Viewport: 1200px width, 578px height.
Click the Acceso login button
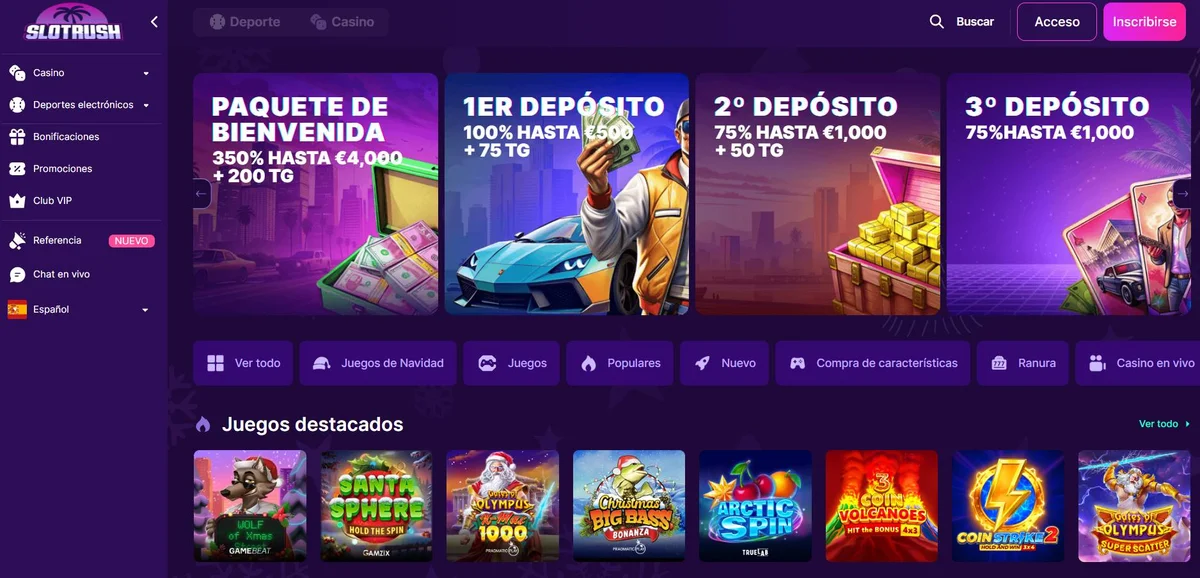[x=1057, y=22]
